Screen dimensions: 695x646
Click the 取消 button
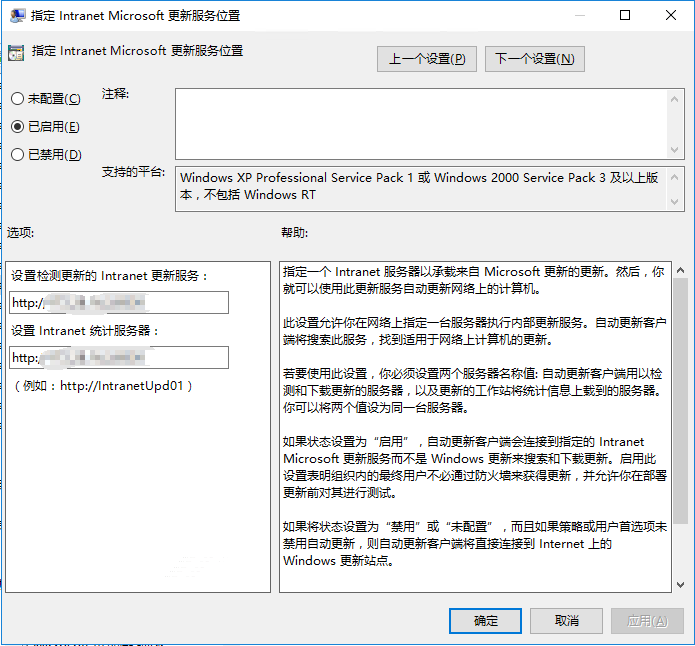coord(566,620)
